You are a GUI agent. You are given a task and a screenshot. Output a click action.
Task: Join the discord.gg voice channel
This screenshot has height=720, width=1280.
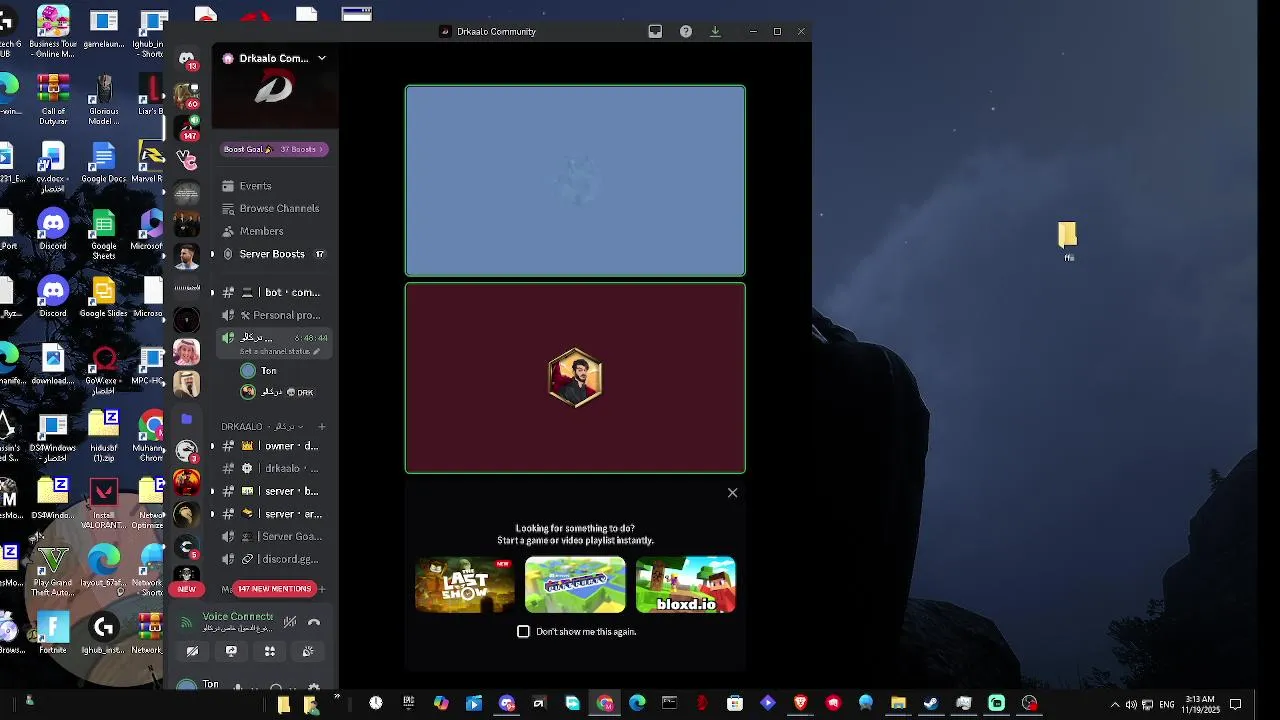[x=274, y=559]
